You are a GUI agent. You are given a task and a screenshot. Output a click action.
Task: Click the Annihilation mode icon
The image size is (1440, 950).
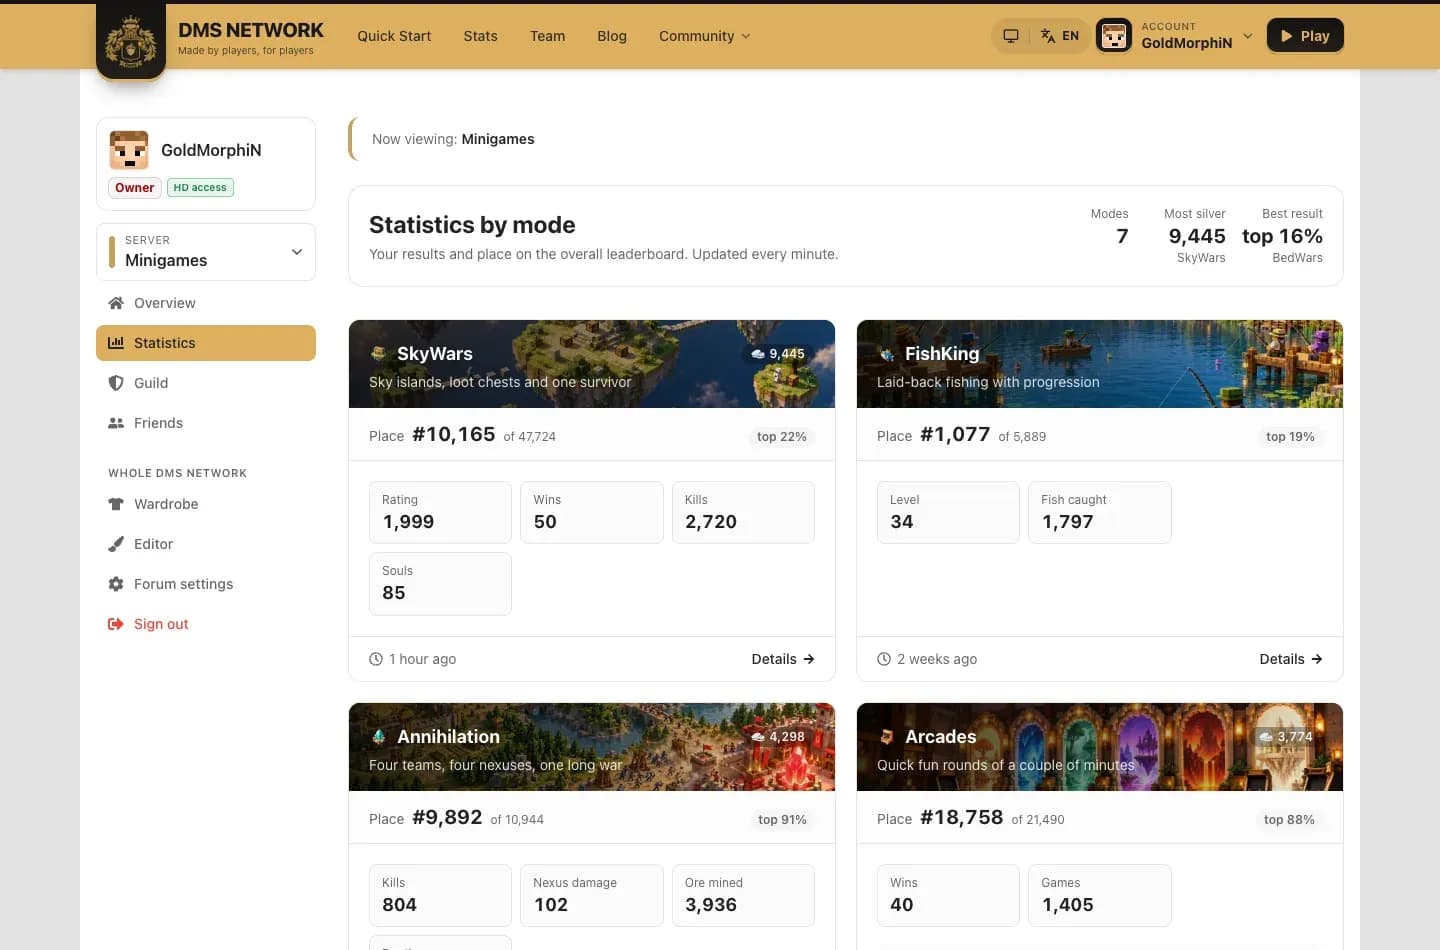pos(378,736)
